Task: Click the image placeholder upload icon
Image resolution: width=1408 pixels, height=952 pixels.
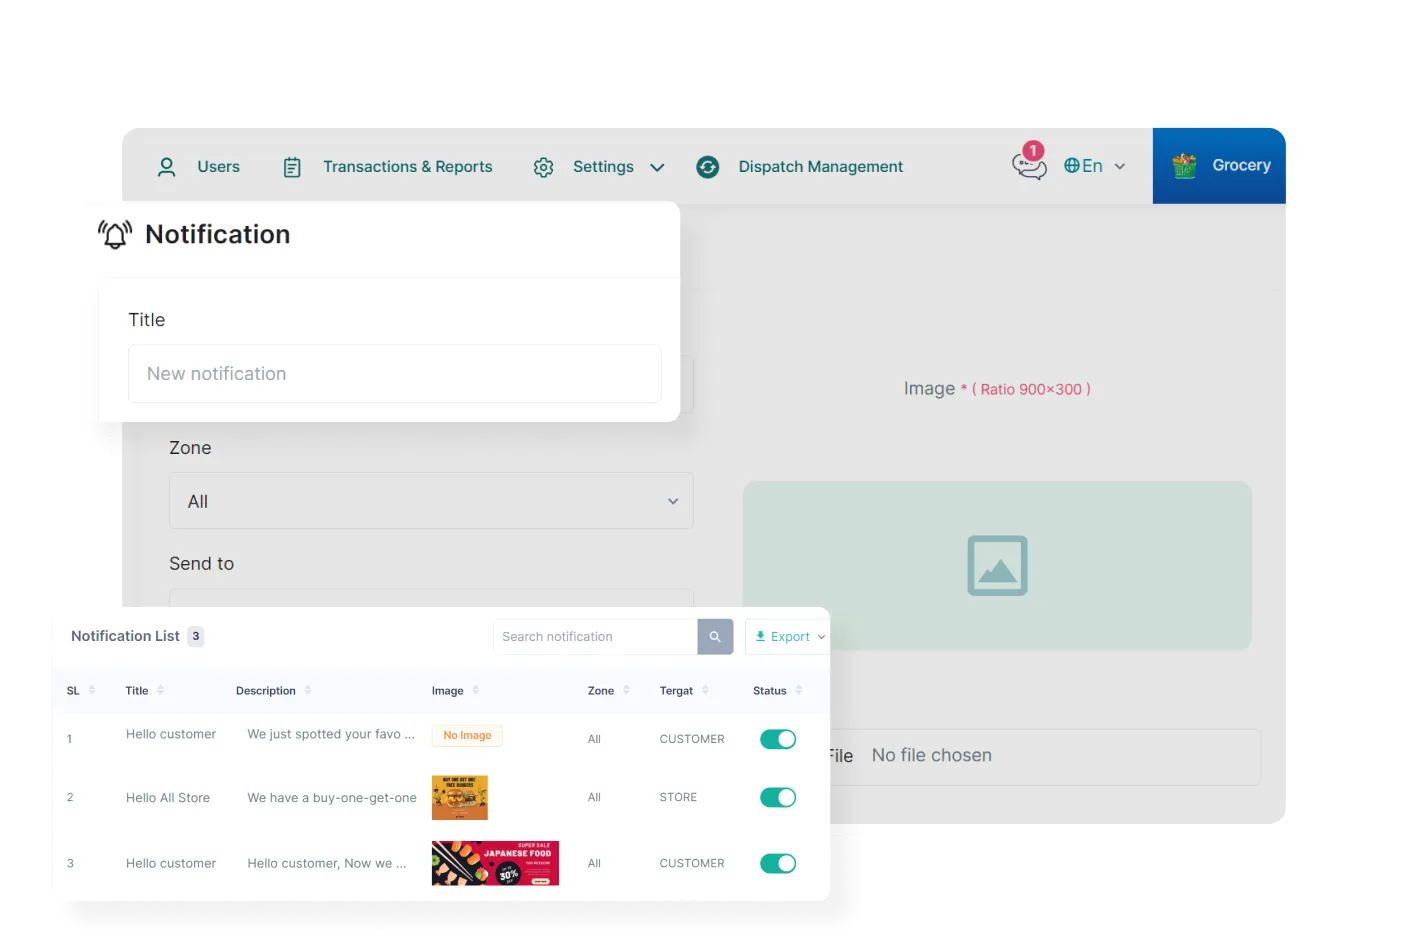Action: [997, 566]
